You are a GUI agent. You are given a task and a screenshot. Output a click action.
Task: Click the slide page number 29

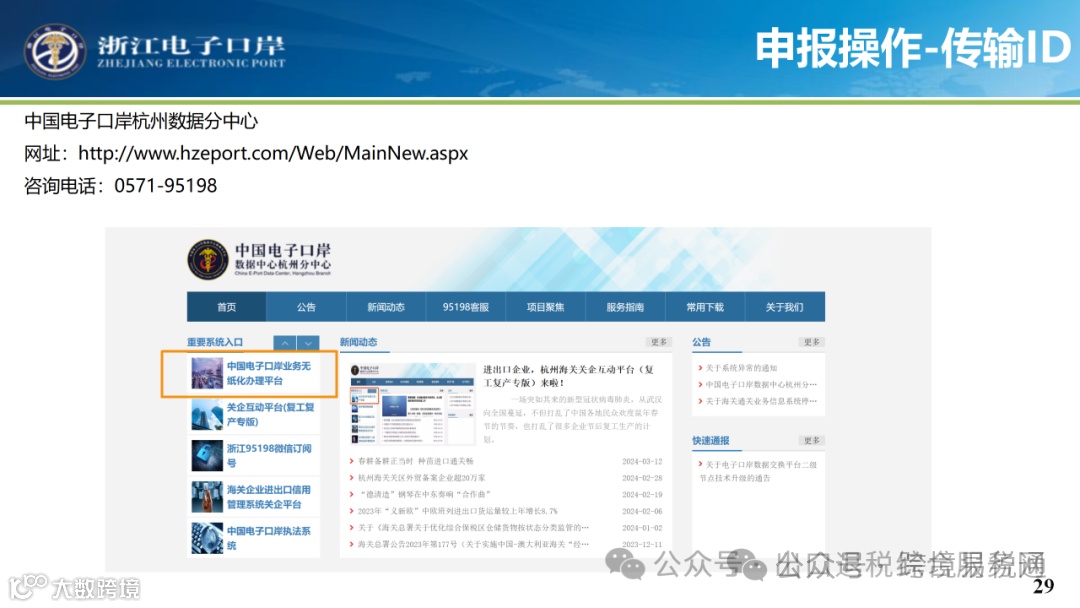point(1043,586)
